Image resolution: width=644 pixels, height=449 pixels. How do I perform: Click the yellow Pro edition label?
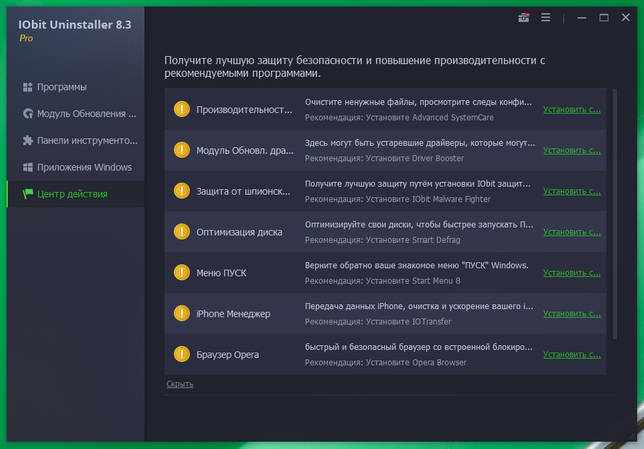pos(26,38)
